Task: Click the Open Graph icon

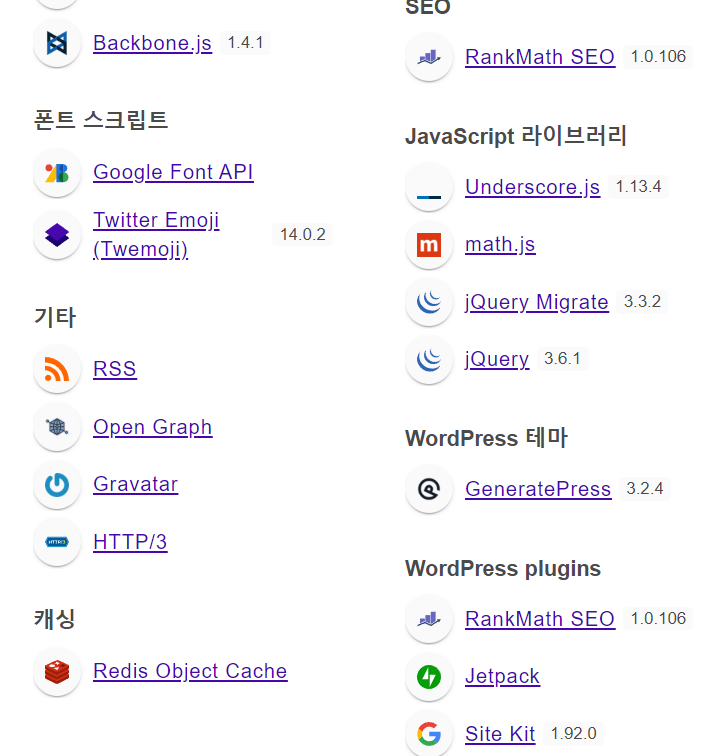Action: click(57, 427)
